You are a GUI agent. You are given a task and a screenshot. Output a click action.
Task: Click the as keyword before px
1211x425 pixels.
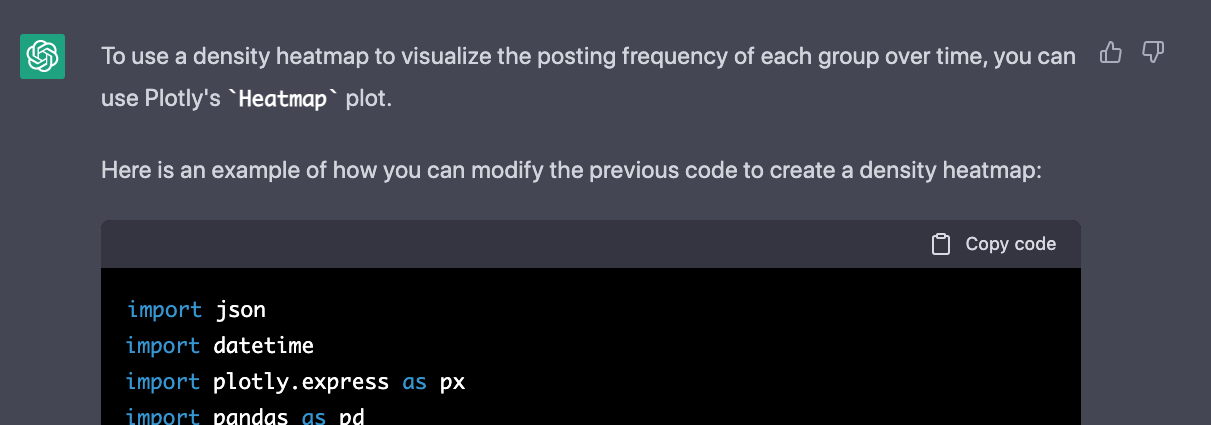[x=414, y=382]
